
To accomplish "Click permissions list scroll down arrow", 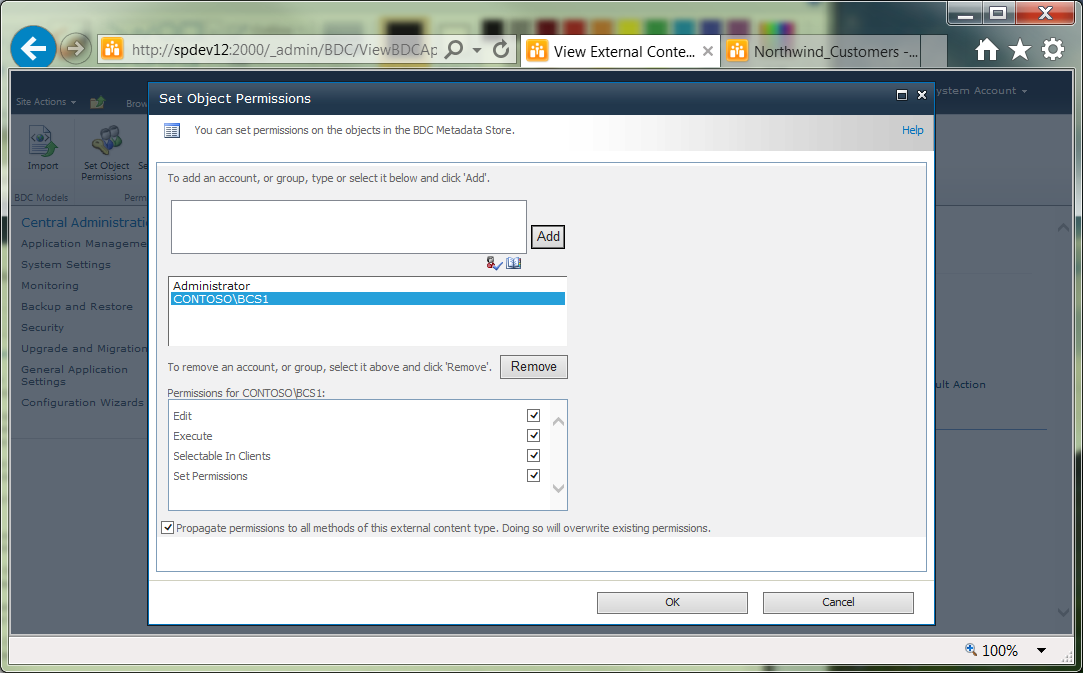I will (x=559, y=489).
